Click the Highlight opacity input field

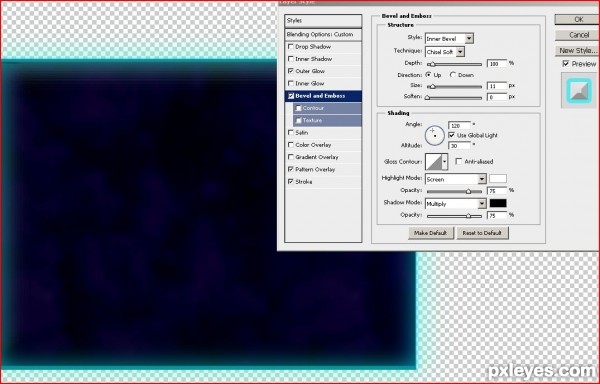(x=497, y=191)
